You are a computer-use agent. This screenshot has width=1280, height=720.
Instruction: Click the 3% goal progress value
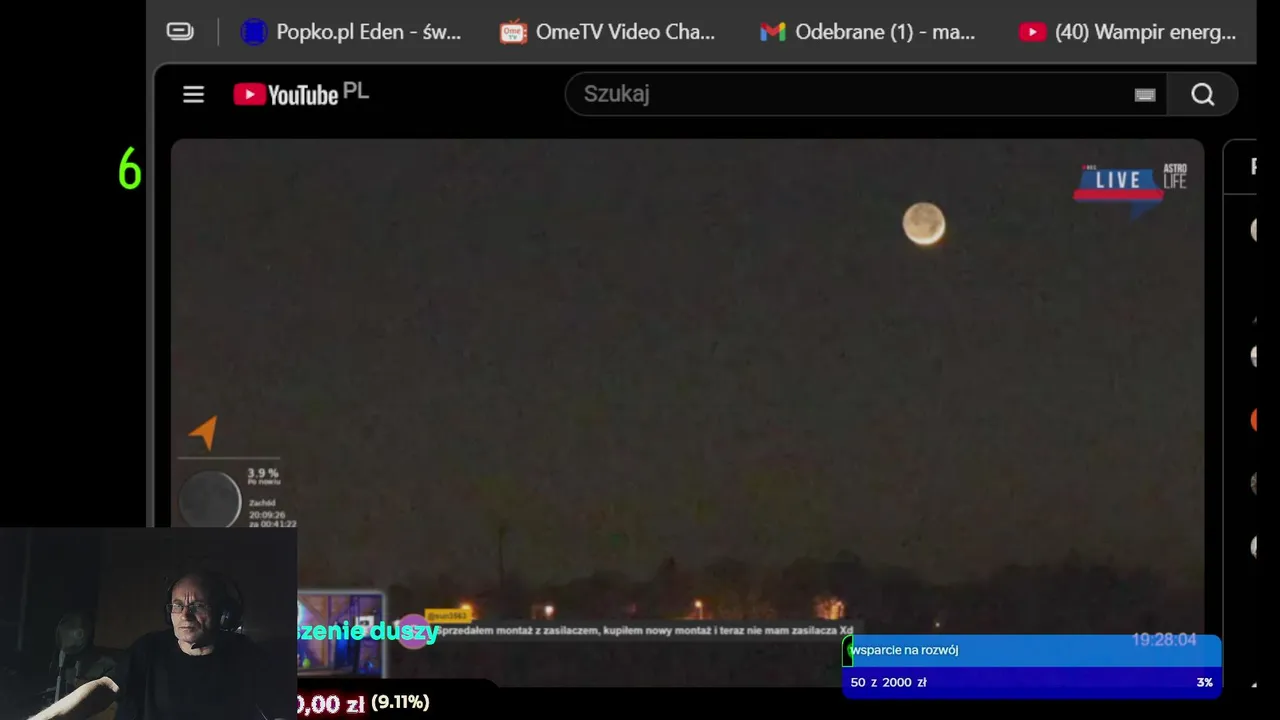[x=1204, y=682]
